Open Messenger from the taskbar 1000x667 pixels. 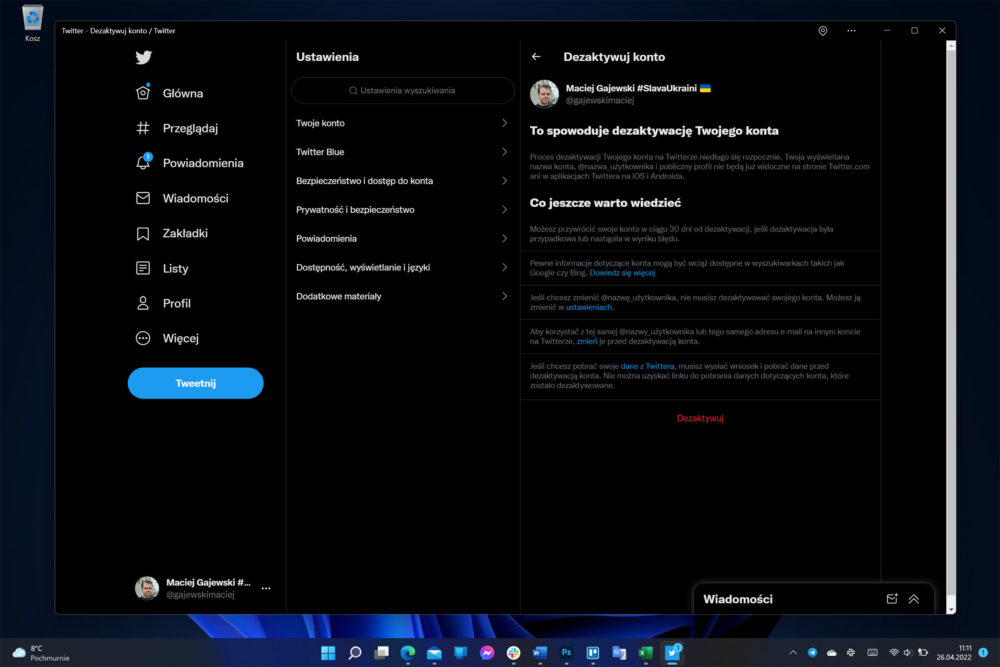coord(487,652)
